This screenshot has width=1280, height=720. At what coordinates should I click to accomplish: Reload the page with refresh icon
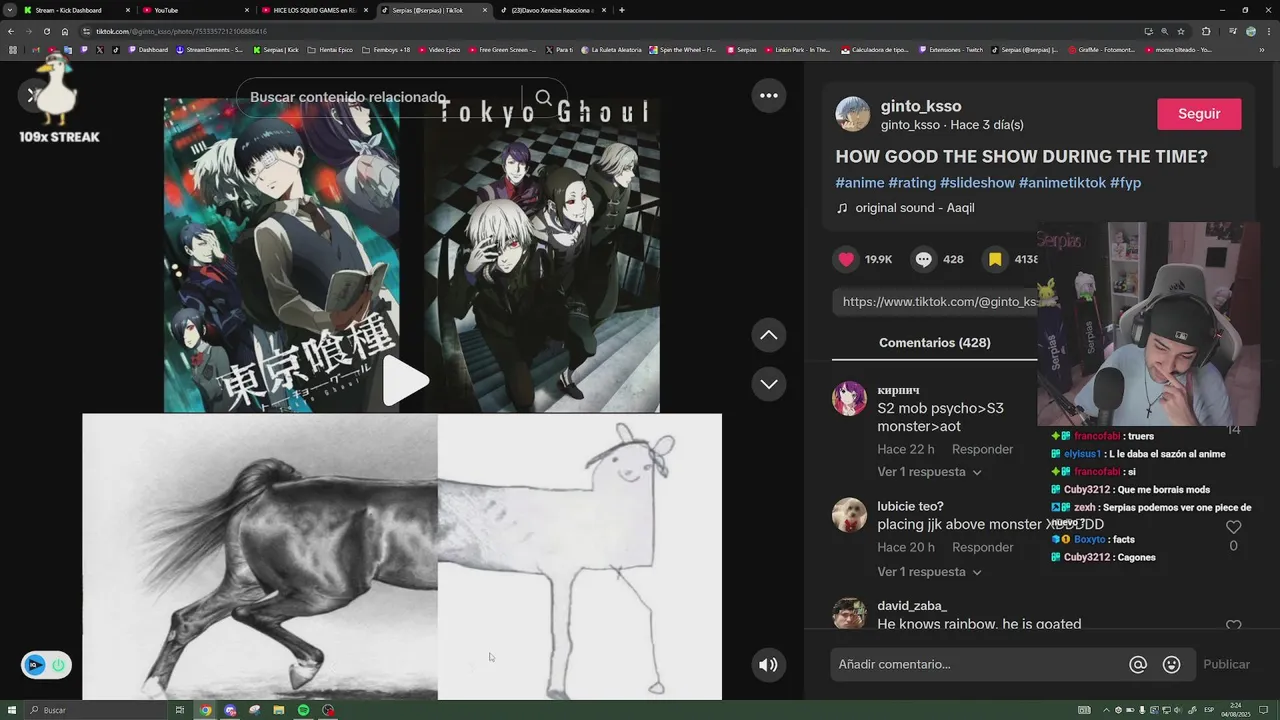(x=46, y=31)
